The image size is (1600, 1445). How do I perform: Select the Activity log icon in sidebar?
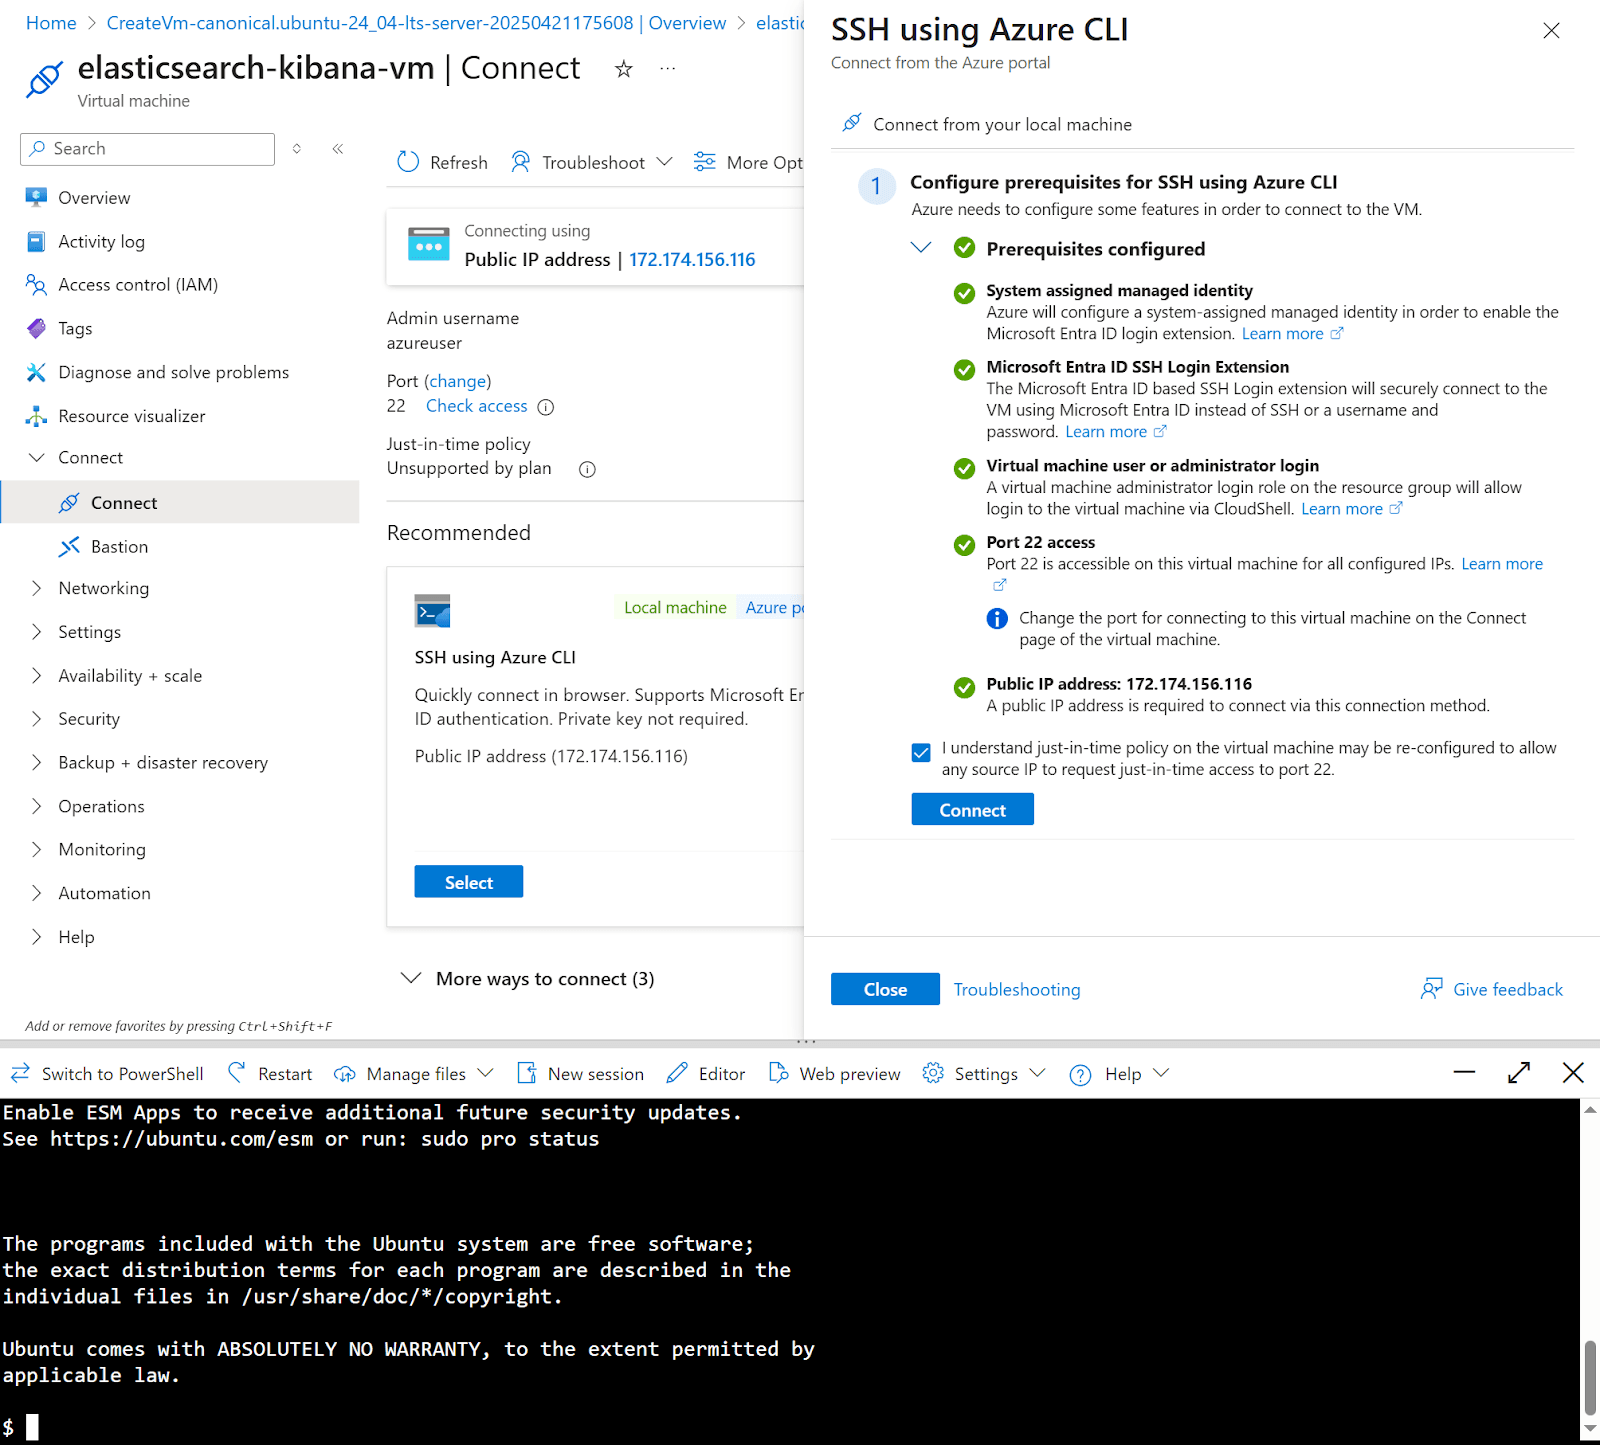(36, 241)
